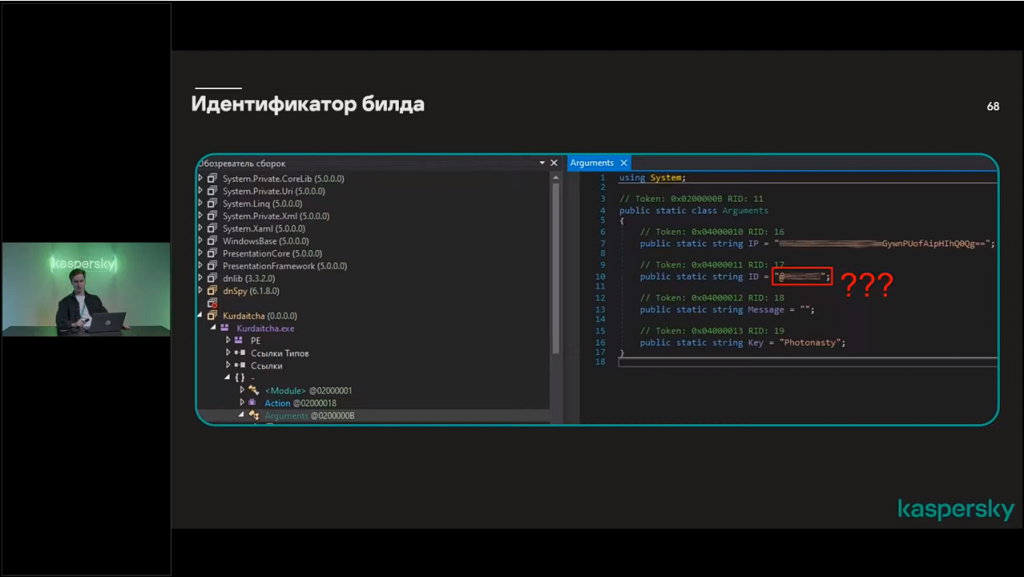Expand the System.Private.CoreLib node
This screenshot has width=1024, height=577.
tap(200, 178)
